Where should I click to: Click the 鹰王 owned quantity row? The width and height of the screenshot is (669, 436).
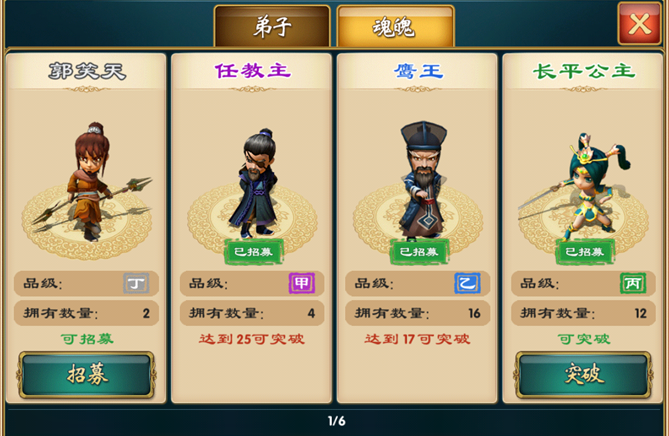click(418, 313)
